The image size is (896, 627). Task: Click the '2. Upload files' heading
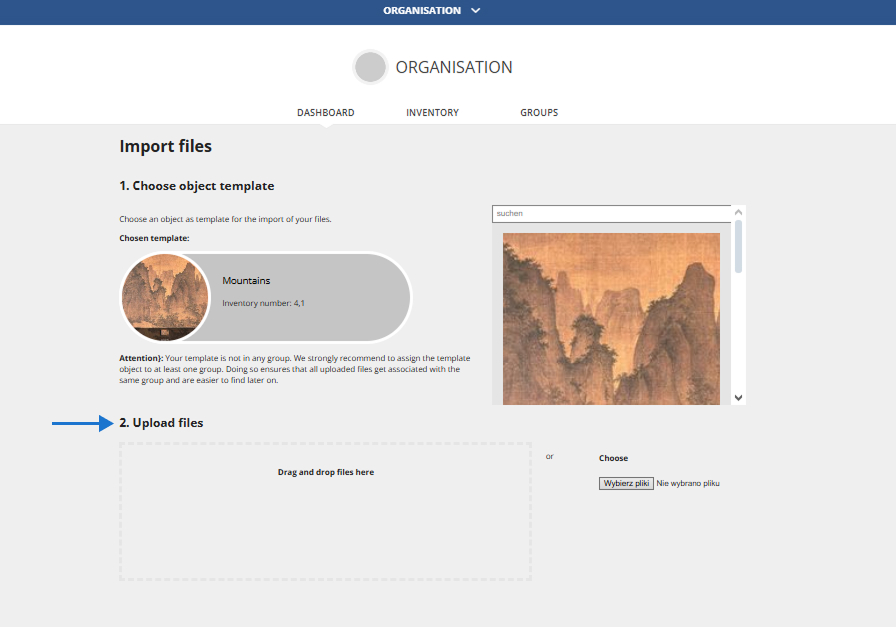pos(161,423)
